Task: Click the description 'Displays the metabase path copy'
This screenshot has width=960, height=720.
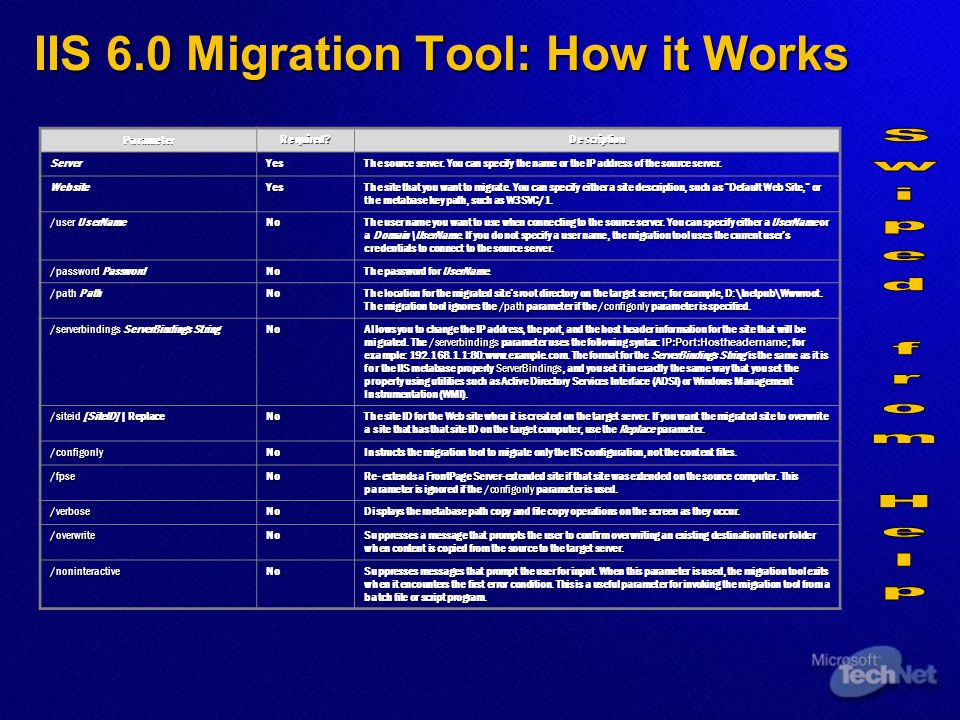Action: point(552,511)
